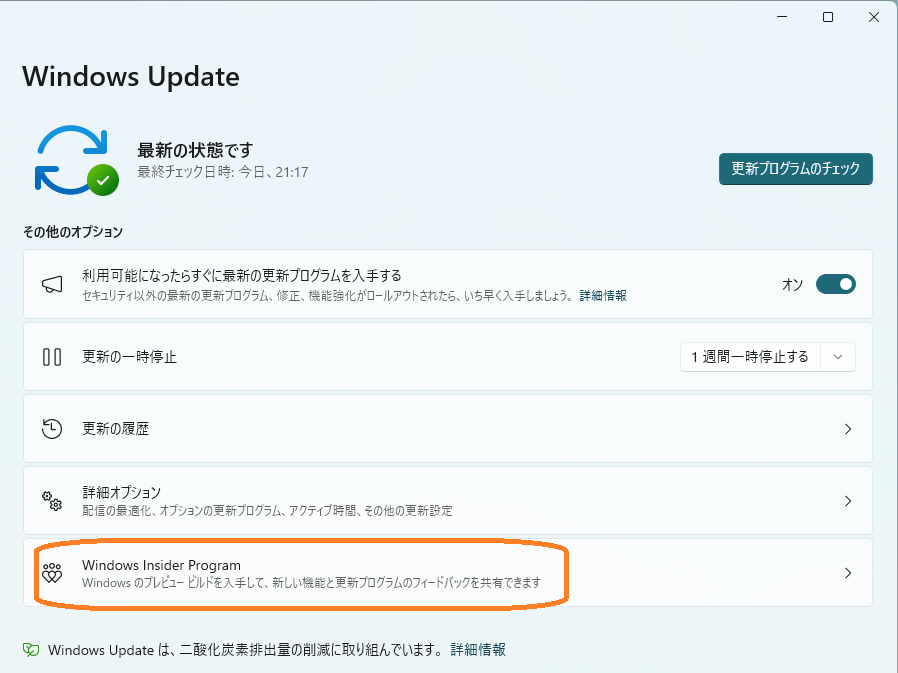Click the megaphone icon for latest updates
The image size is (898, 673).
52,284
